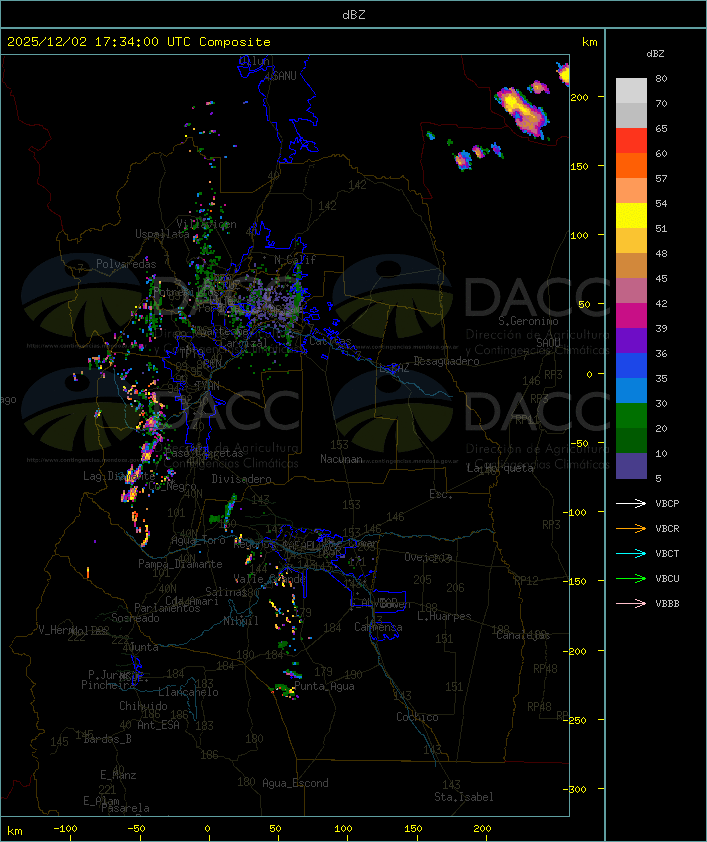Click the Sta.Isabel place label
This screenshot has width=707, height=842.
click(464, 797)
